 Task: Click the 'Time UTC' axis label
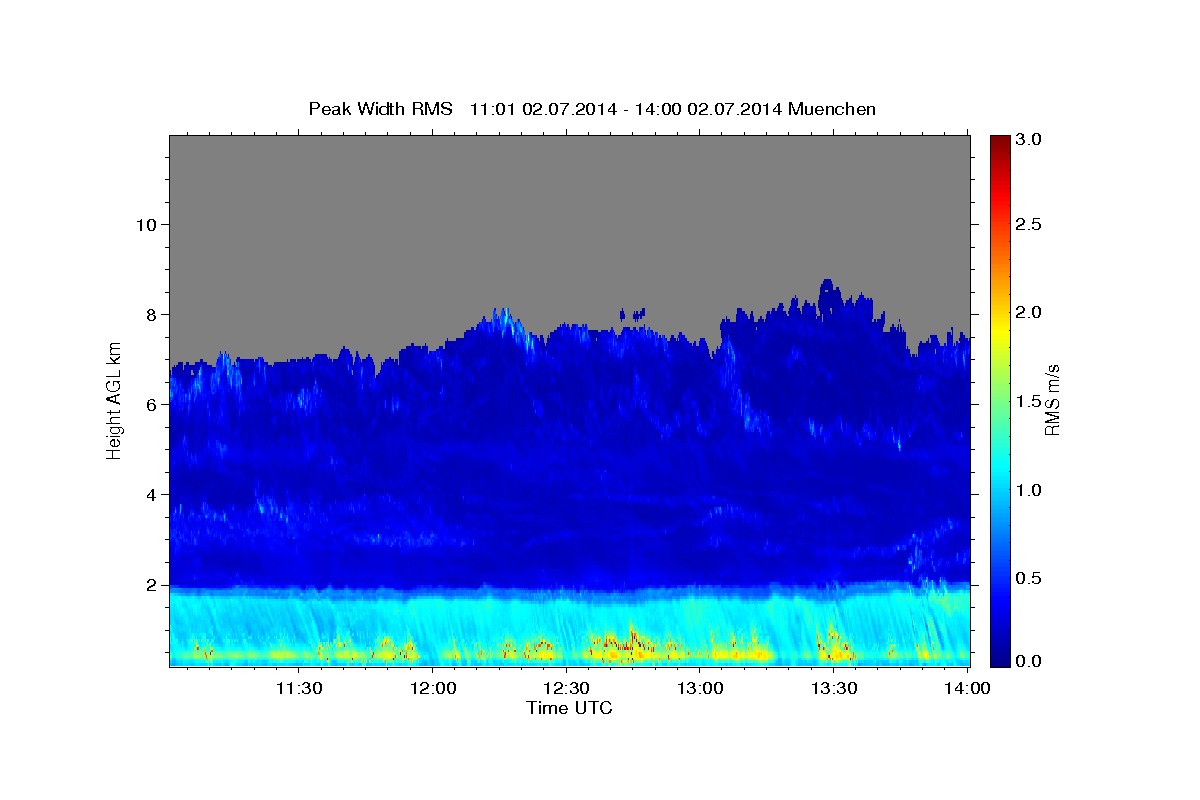[x=569, y=708]
